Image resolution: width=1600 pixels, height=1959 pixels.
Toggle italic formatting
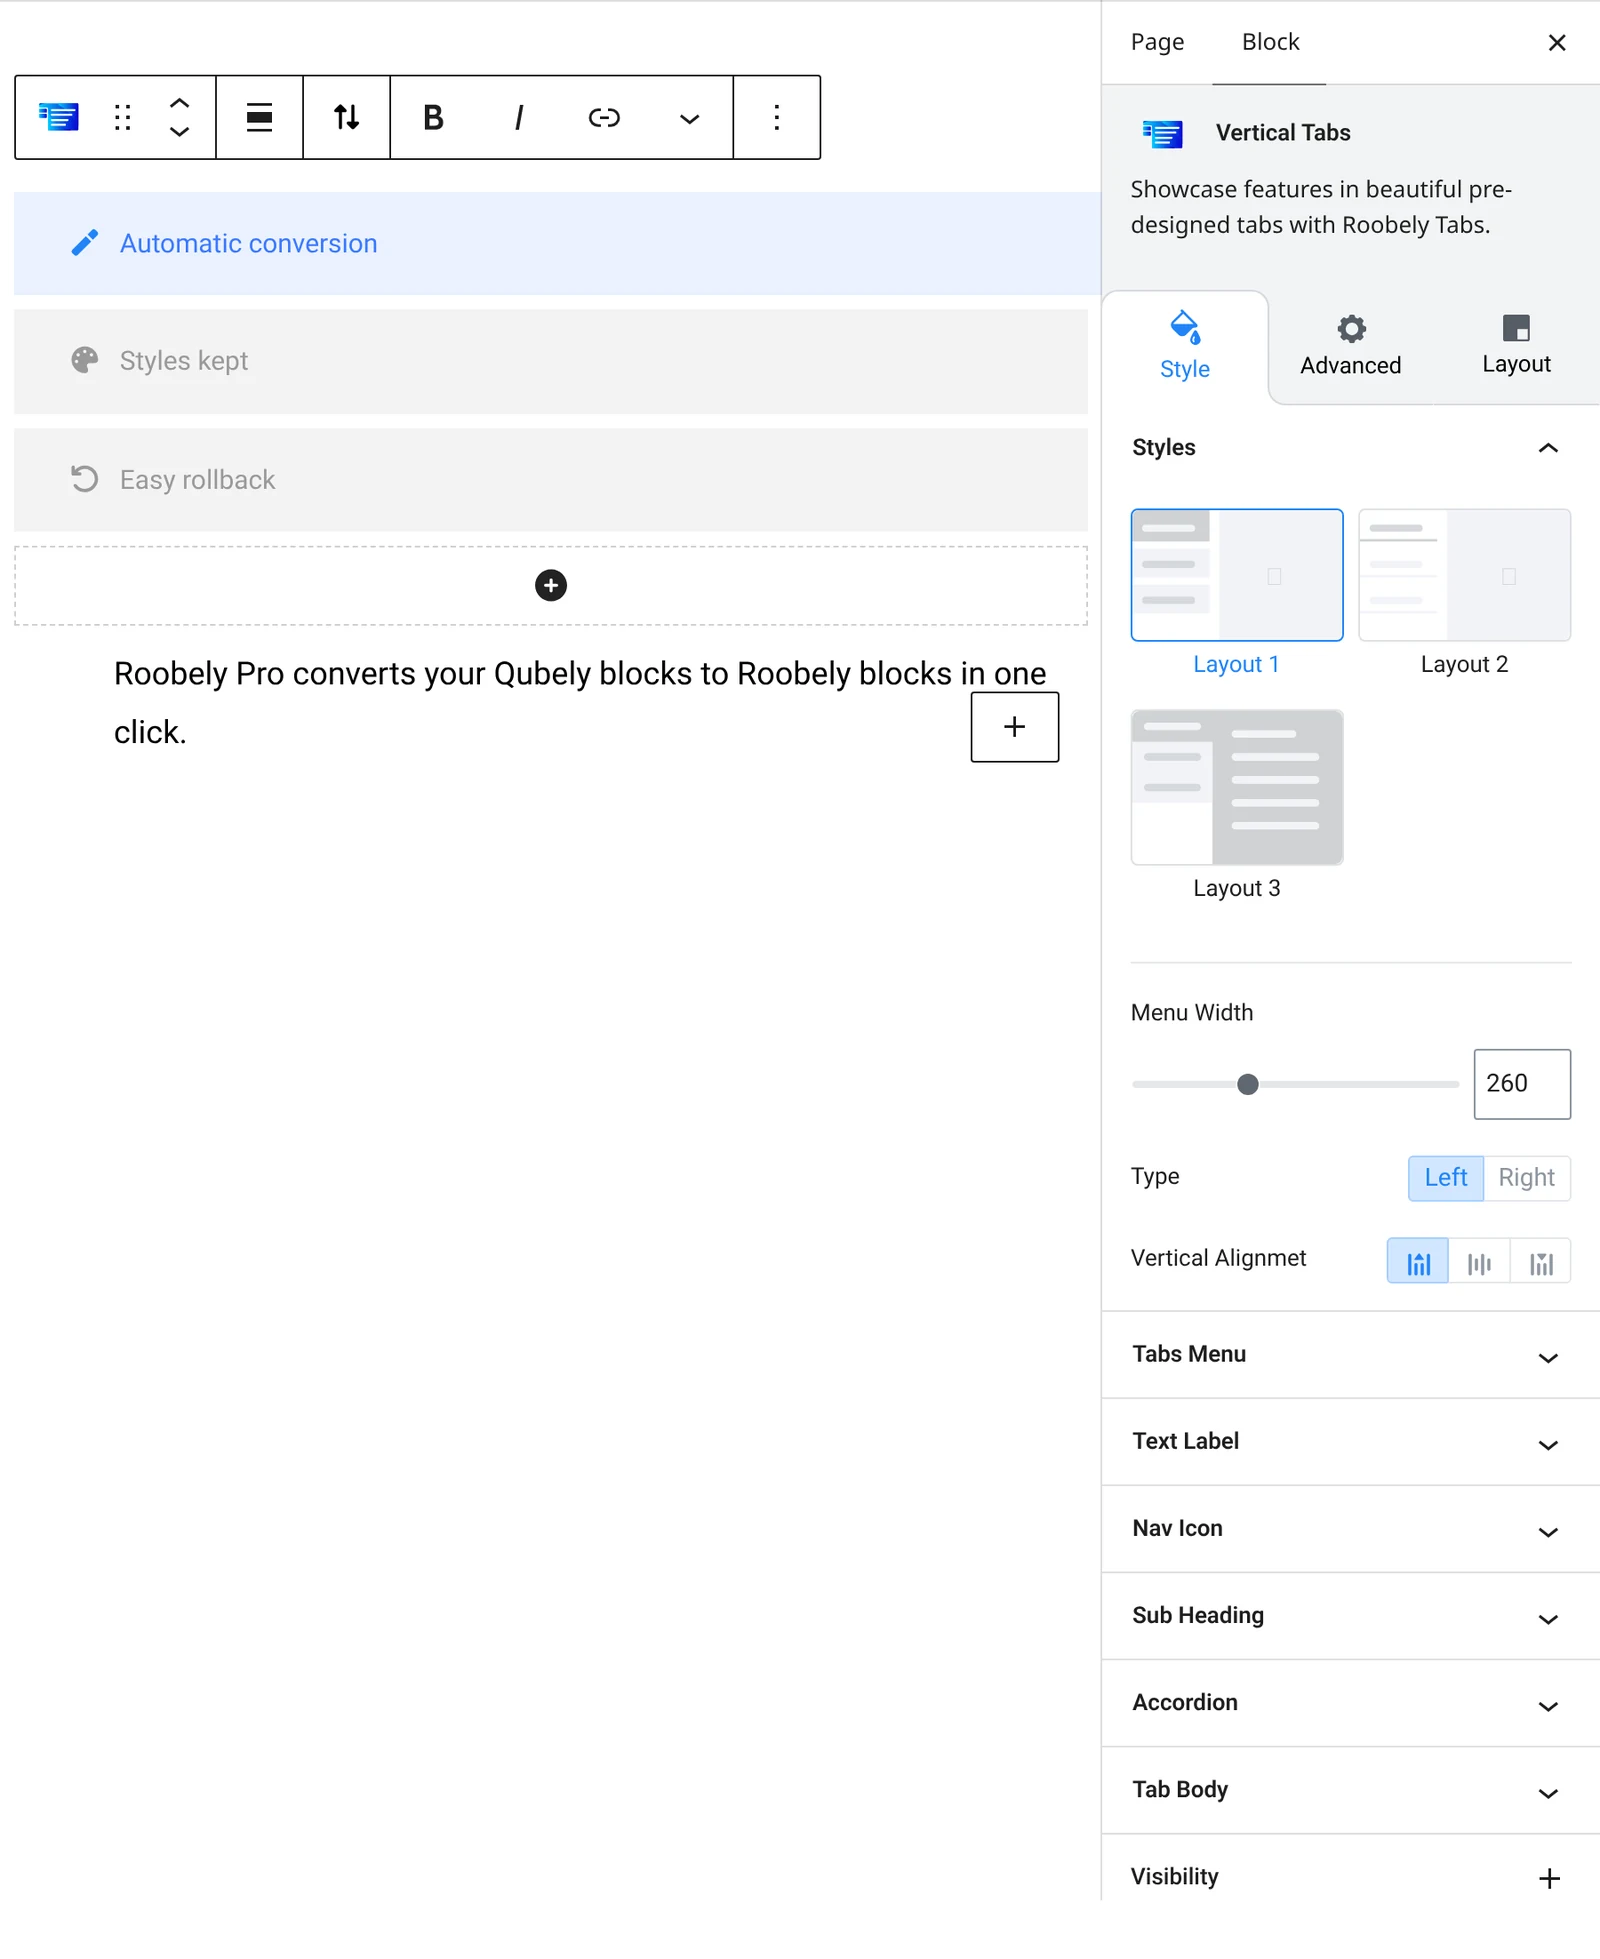click(x=519, y=117)
